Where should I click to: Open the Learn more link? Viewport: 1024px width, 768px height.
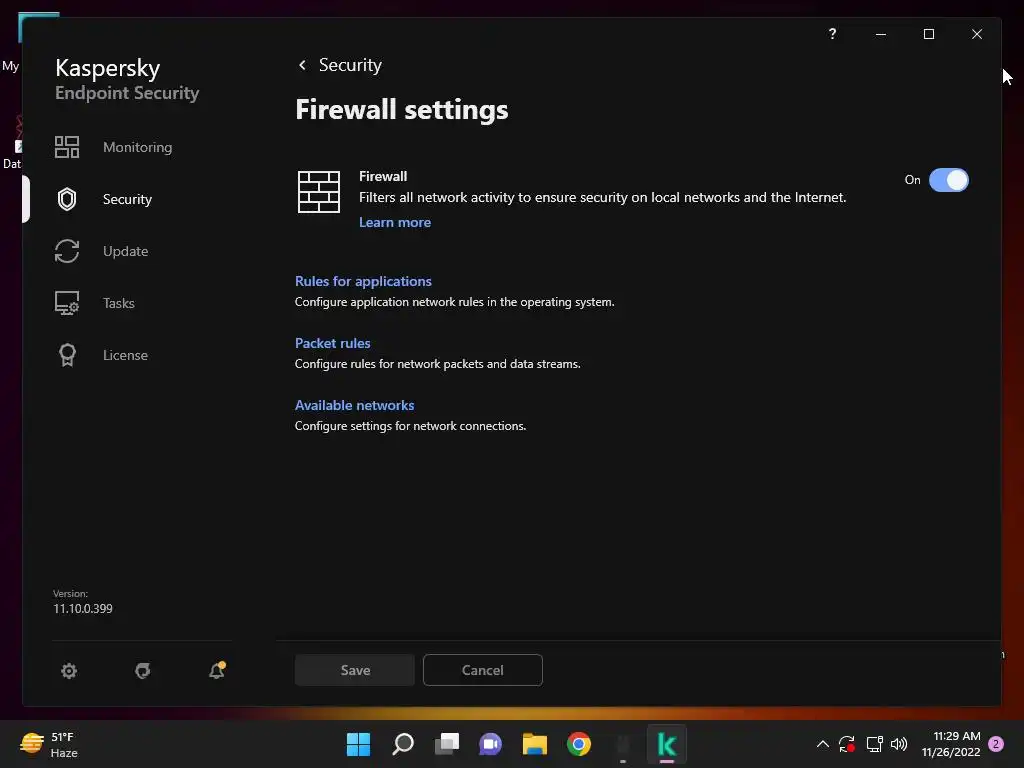(x=394, y=222)
